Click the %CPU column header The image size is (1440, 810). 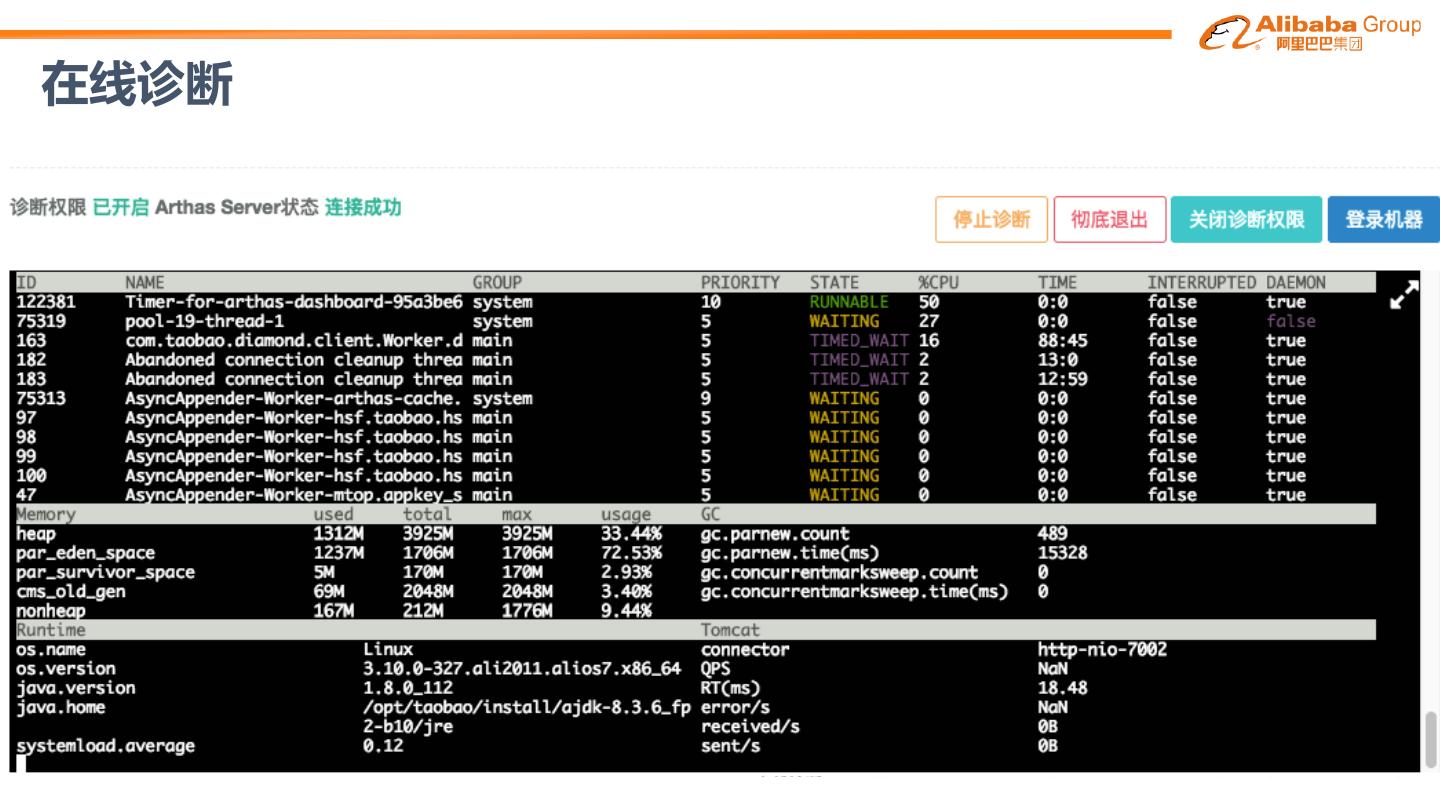point(938,282)
